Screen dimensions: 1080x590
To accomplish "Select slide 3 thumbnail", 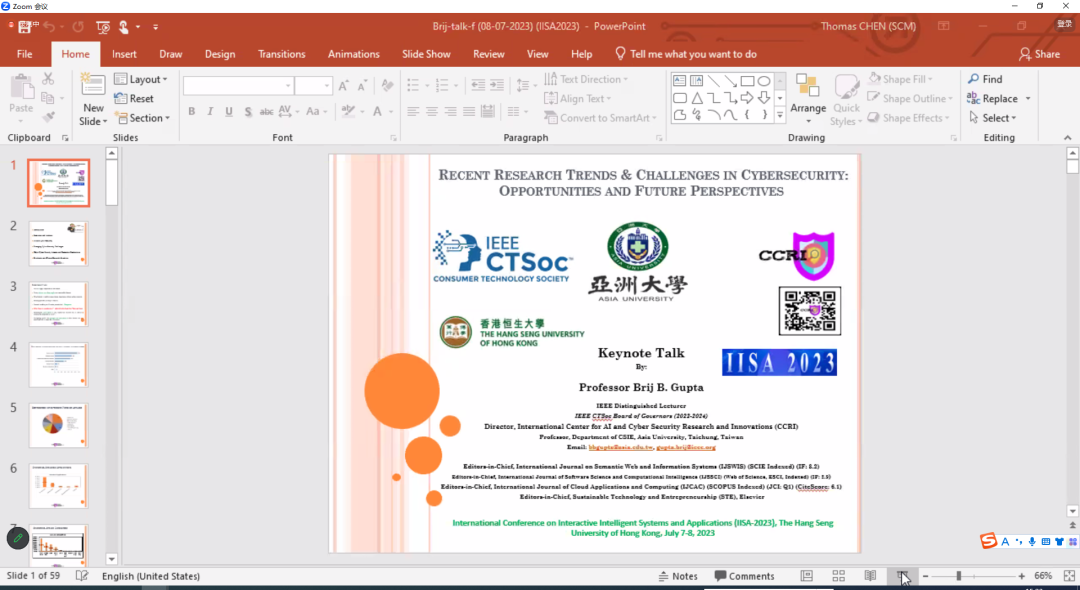I will (x=59, y=304).
